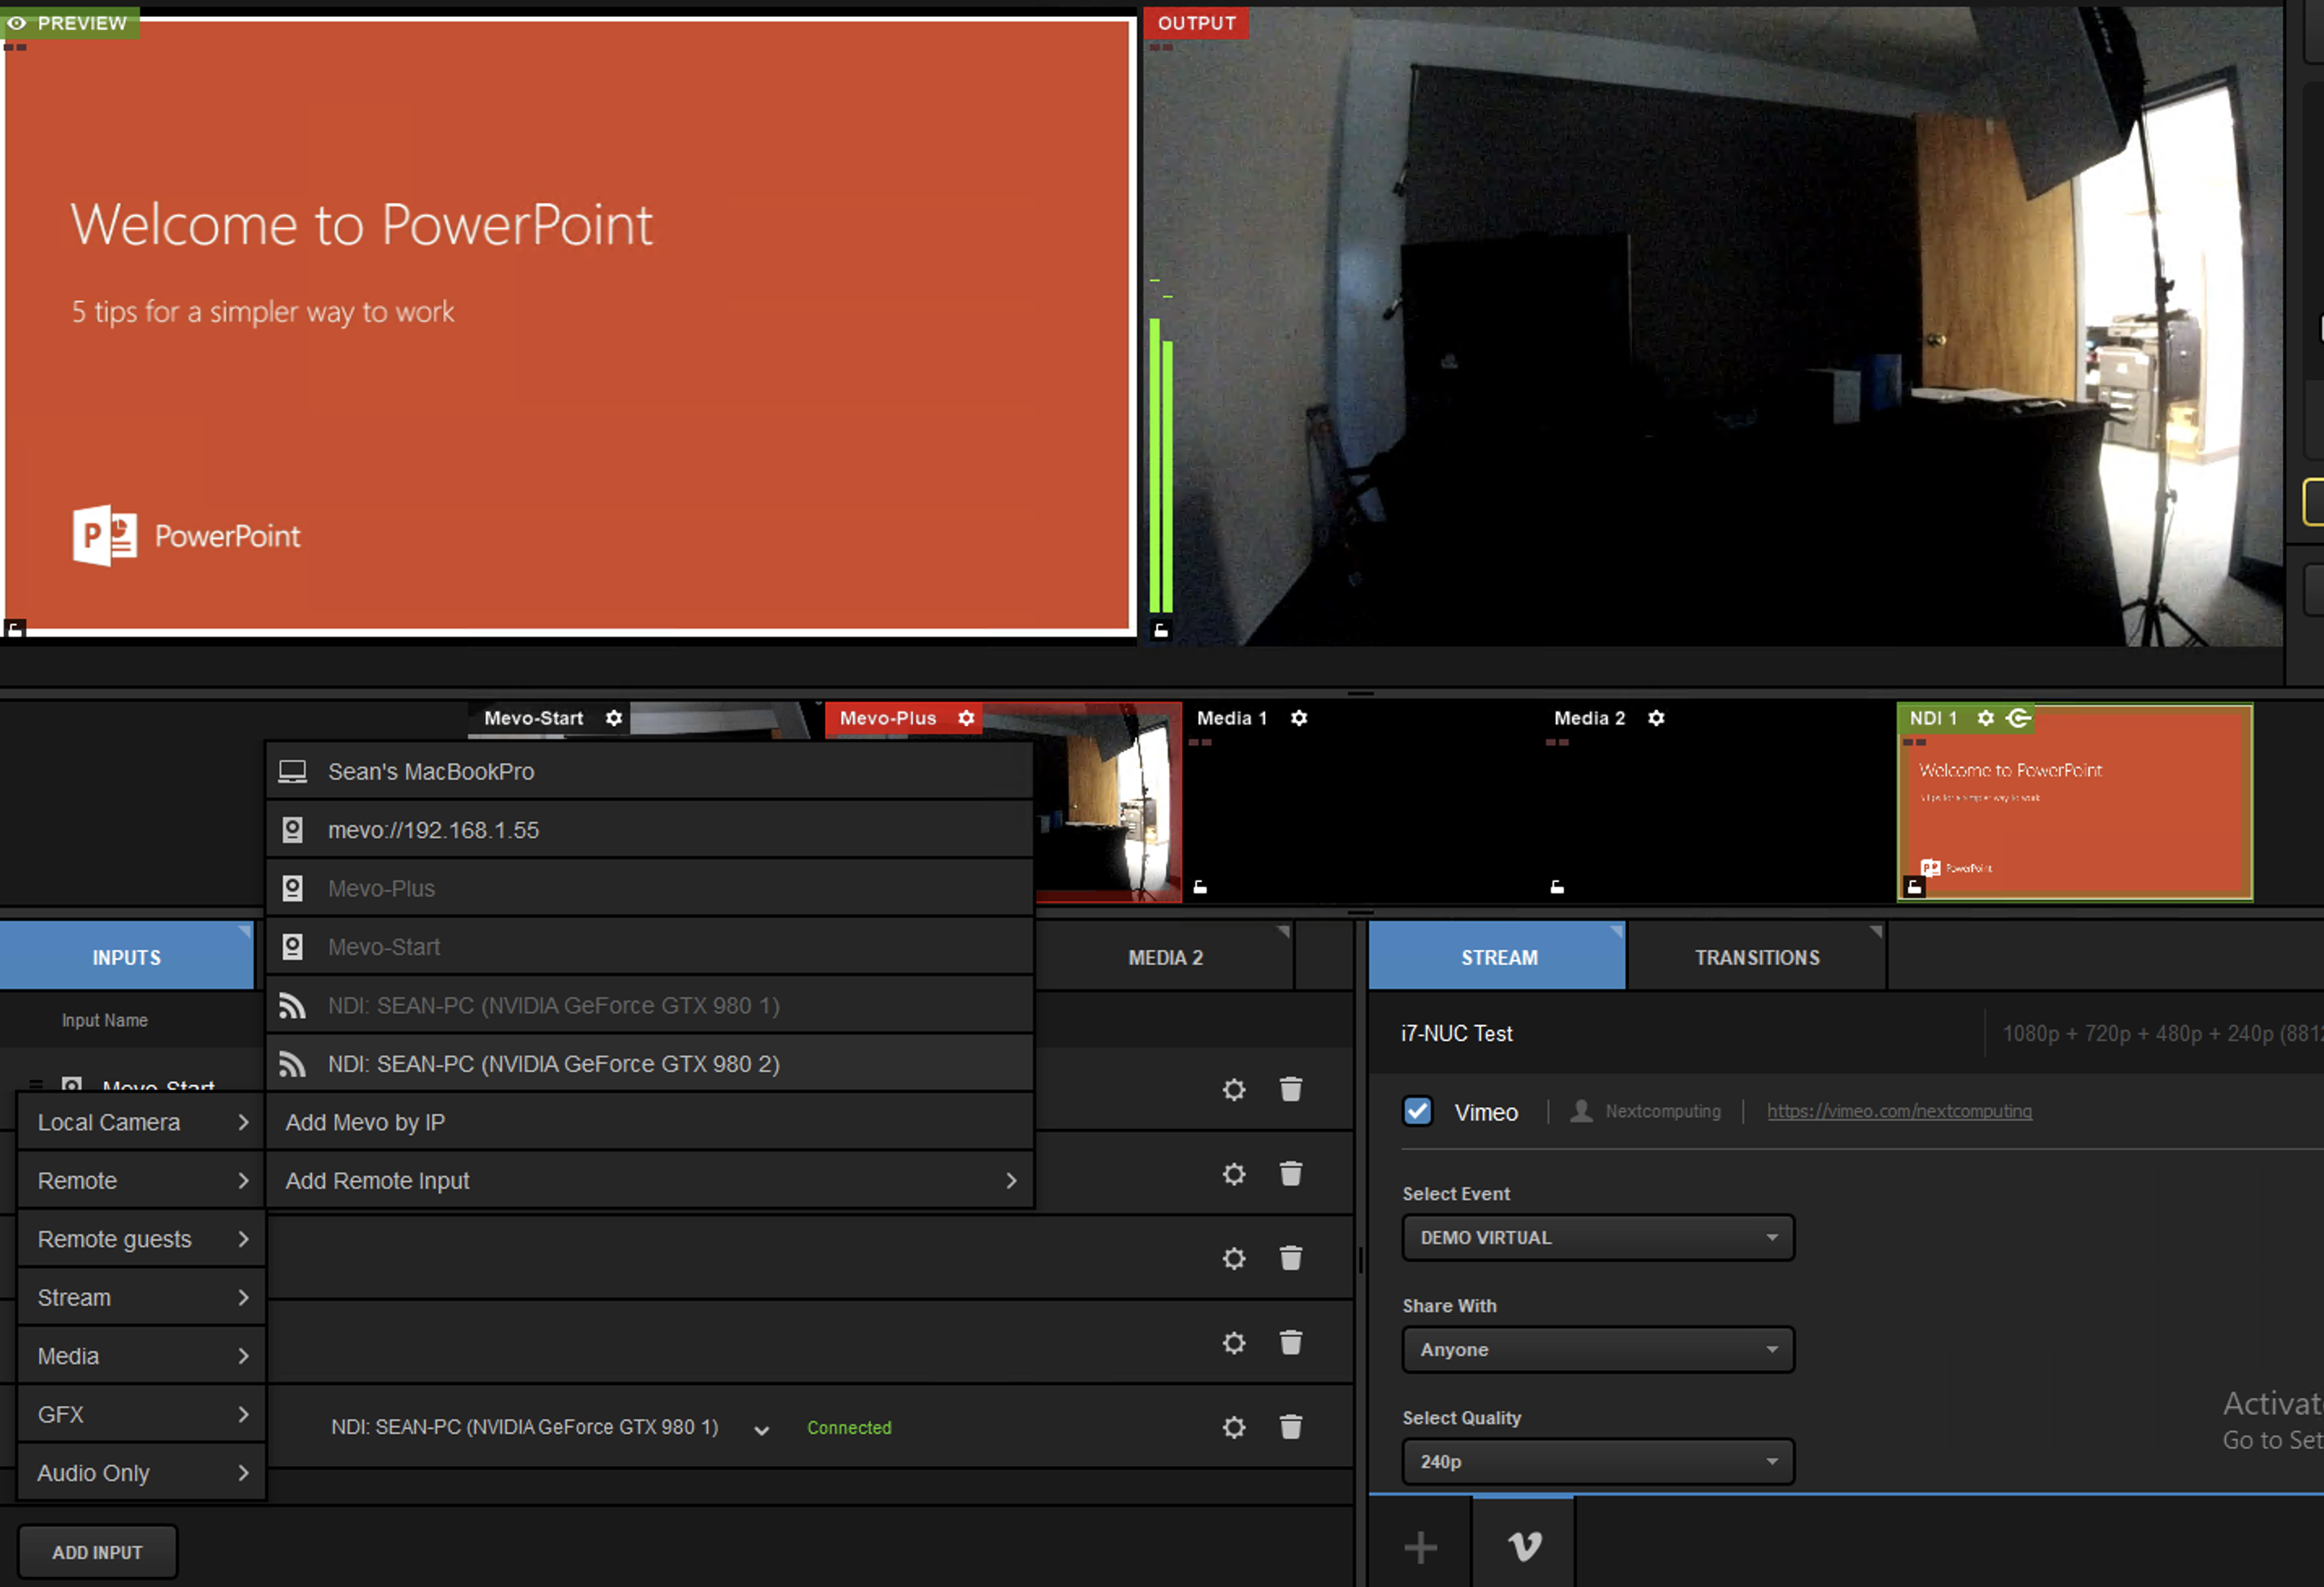Open gear settings for Mevo-Start input row

pyautogui.click(x=1234, y=1089)
